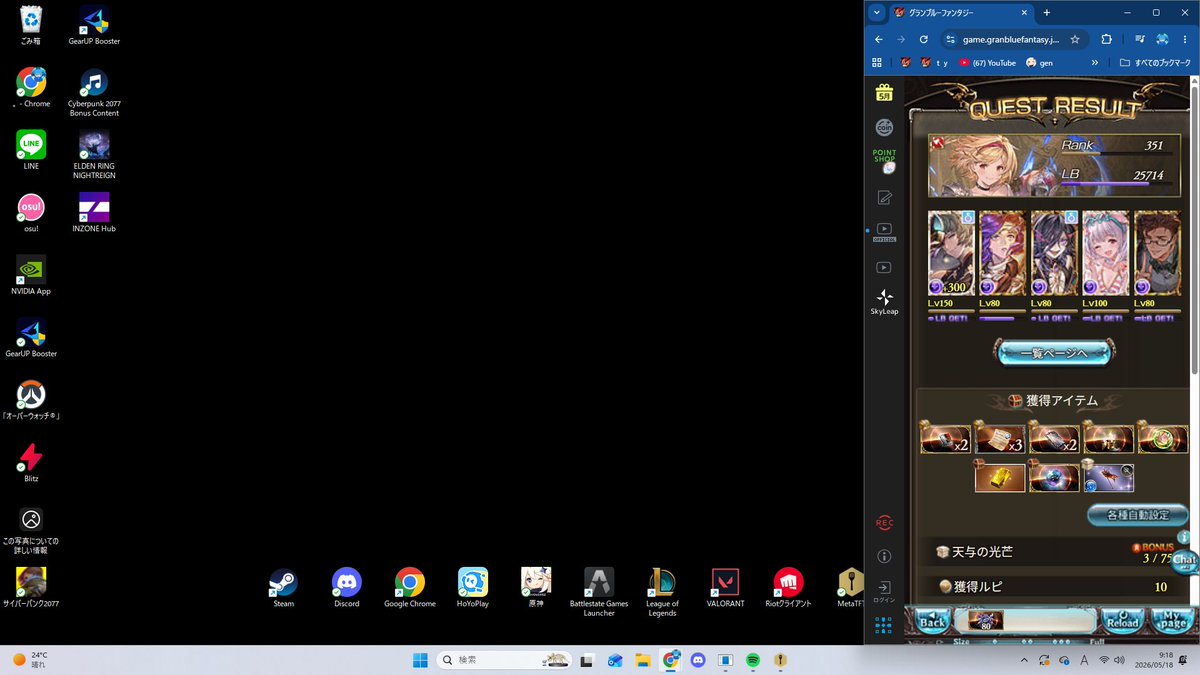This screenshot has width=1200, height=675.
Task: Select the Lv150 character portrait
Action: [x=951, y=253]
